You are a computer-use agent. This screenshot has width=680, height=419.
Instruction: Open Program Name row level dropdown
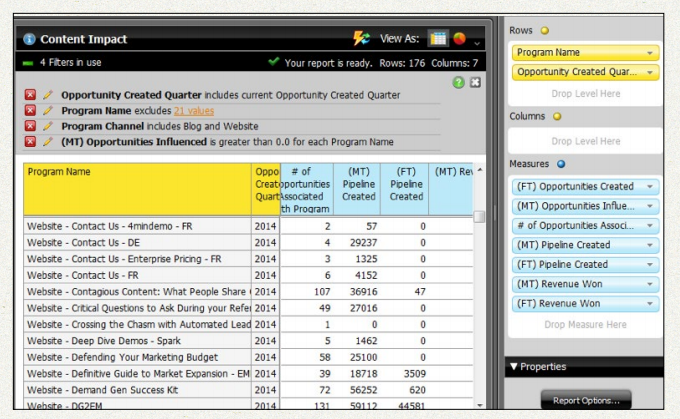(651, 52)
